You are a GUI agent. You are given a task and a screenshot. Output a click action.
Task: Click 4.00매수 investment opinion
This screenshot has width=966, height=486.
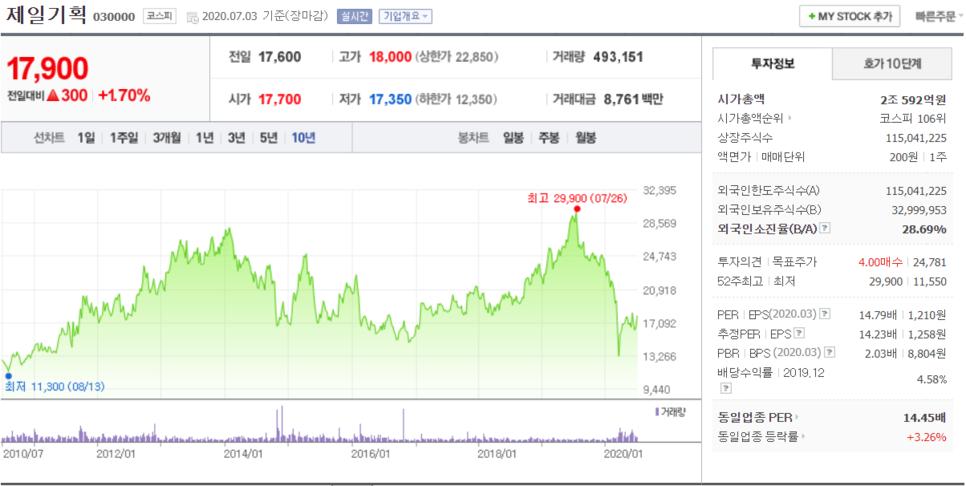[x=880, y=262]
